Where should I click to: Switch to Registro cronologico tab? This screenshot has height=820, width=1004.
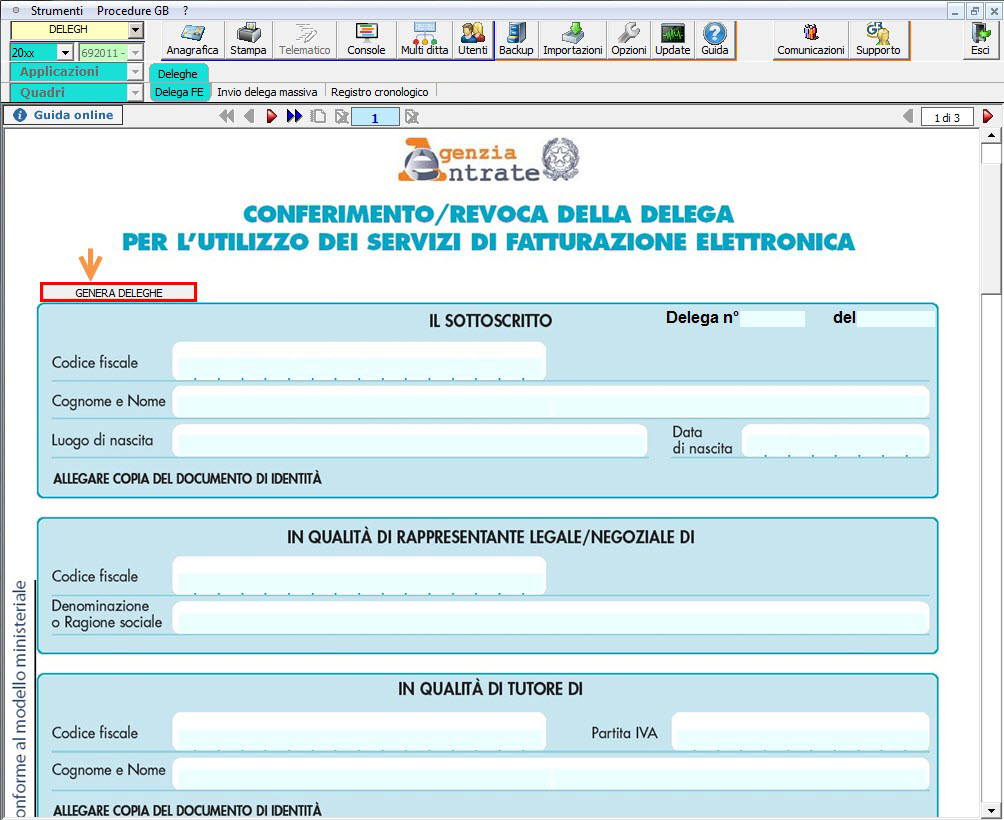(x=380, y=92)
